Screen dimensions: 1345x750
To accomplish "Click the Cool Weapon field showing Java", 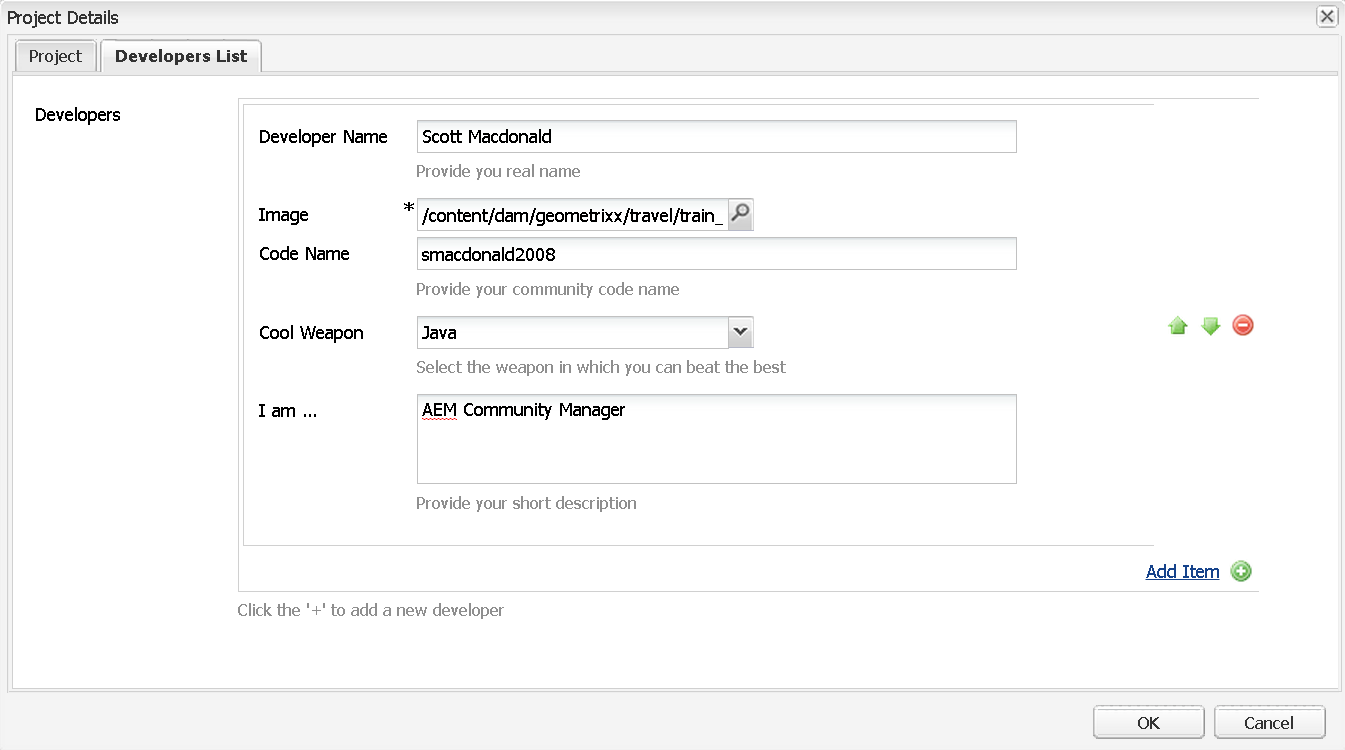I will (572, 333).
